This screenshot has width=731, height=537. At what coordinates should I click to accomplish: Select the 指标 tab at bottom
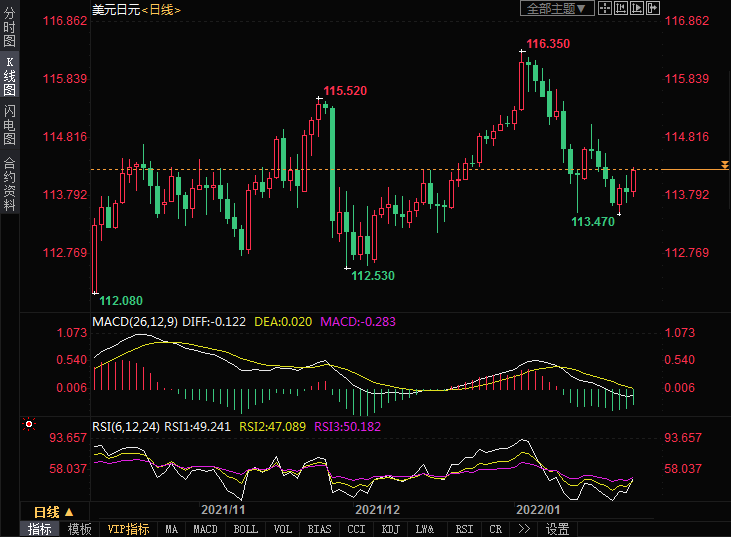(x=39, y=529)
